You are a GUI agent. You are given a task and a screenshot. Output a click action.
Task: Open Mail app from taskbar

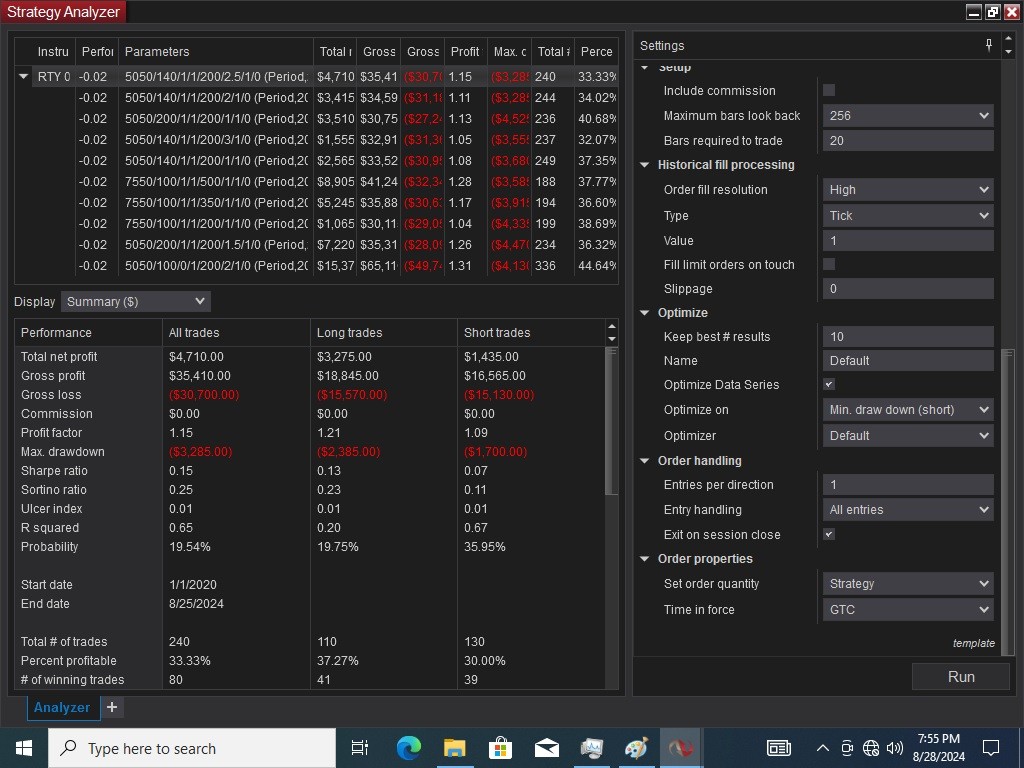[x=546, y=748]
